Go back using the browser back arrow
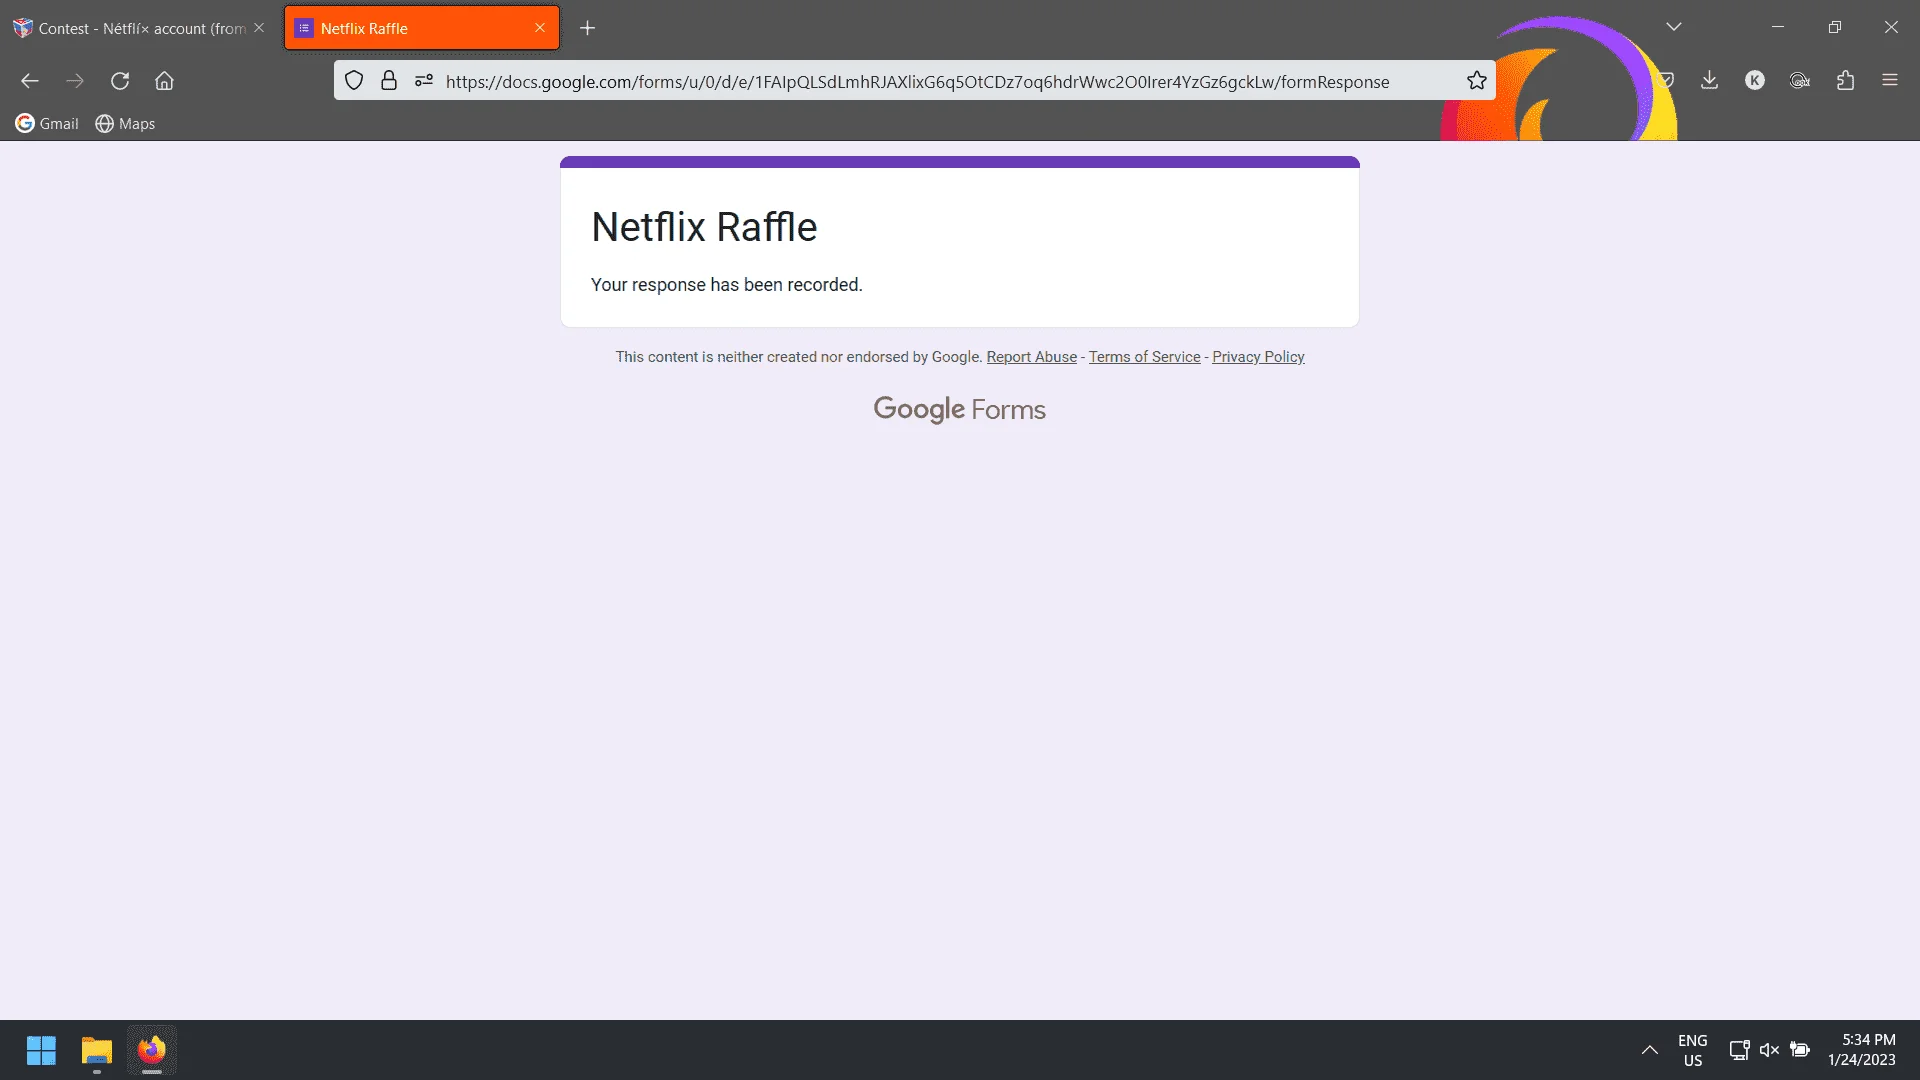 pos(30,81)
